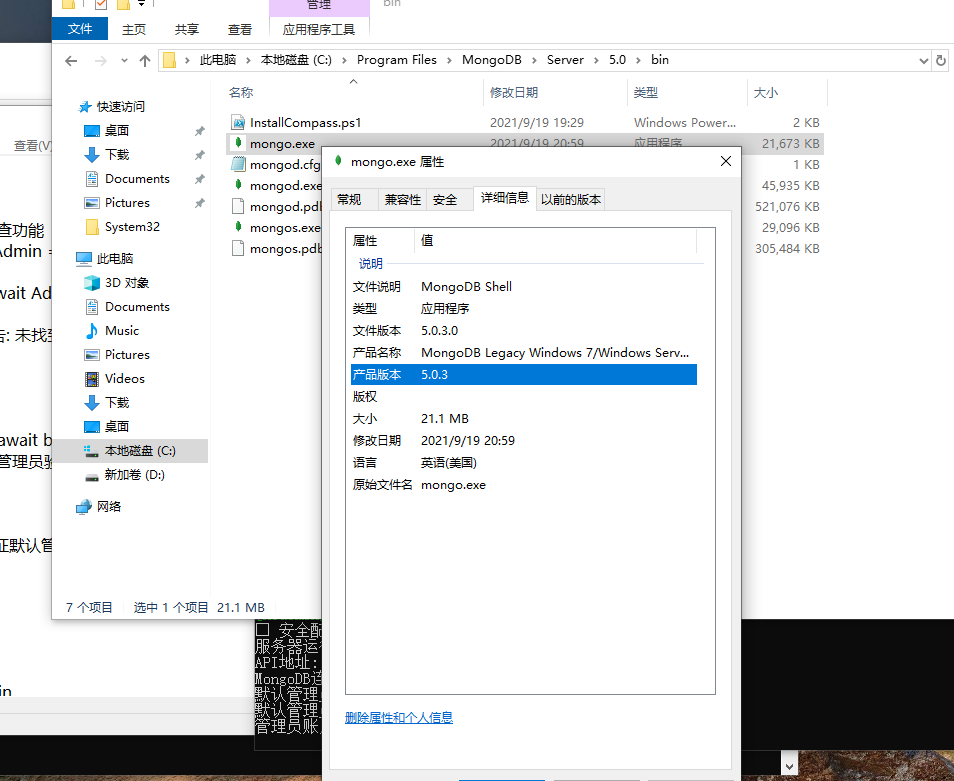Open the 应用程序工具 ribbon tab
Viewport: 954px width, 781px height.
(x=319, y=29)
